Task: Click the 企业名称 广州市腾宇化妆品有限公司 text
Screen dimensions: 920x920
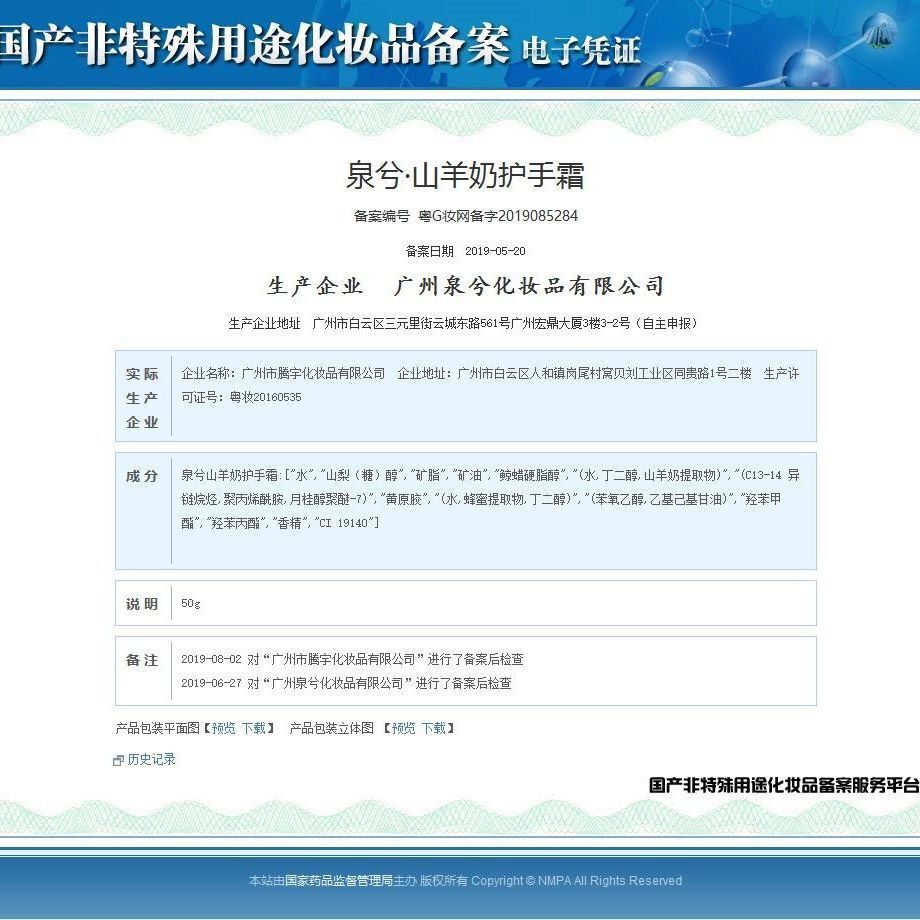Action: pos(283,373)
